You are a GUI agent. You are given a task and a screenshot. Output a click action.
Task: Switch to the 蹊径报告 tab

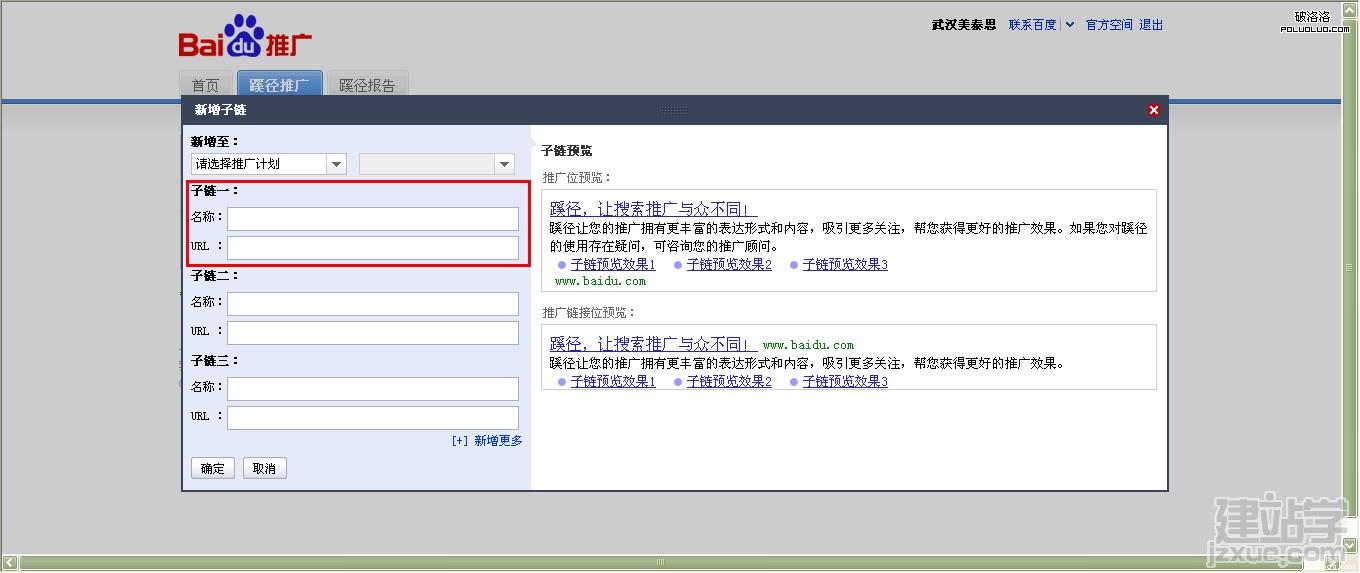click(x=367, y=85)
